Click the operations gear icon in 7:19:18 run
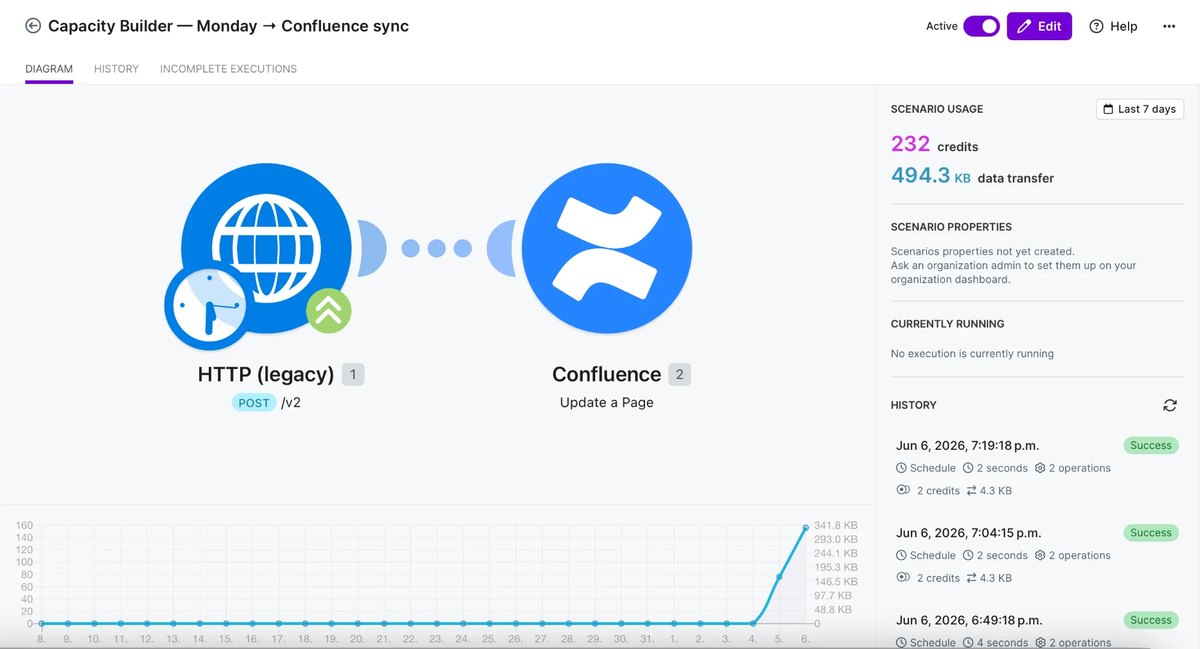1200x649 pixels. click(1040, 468)
